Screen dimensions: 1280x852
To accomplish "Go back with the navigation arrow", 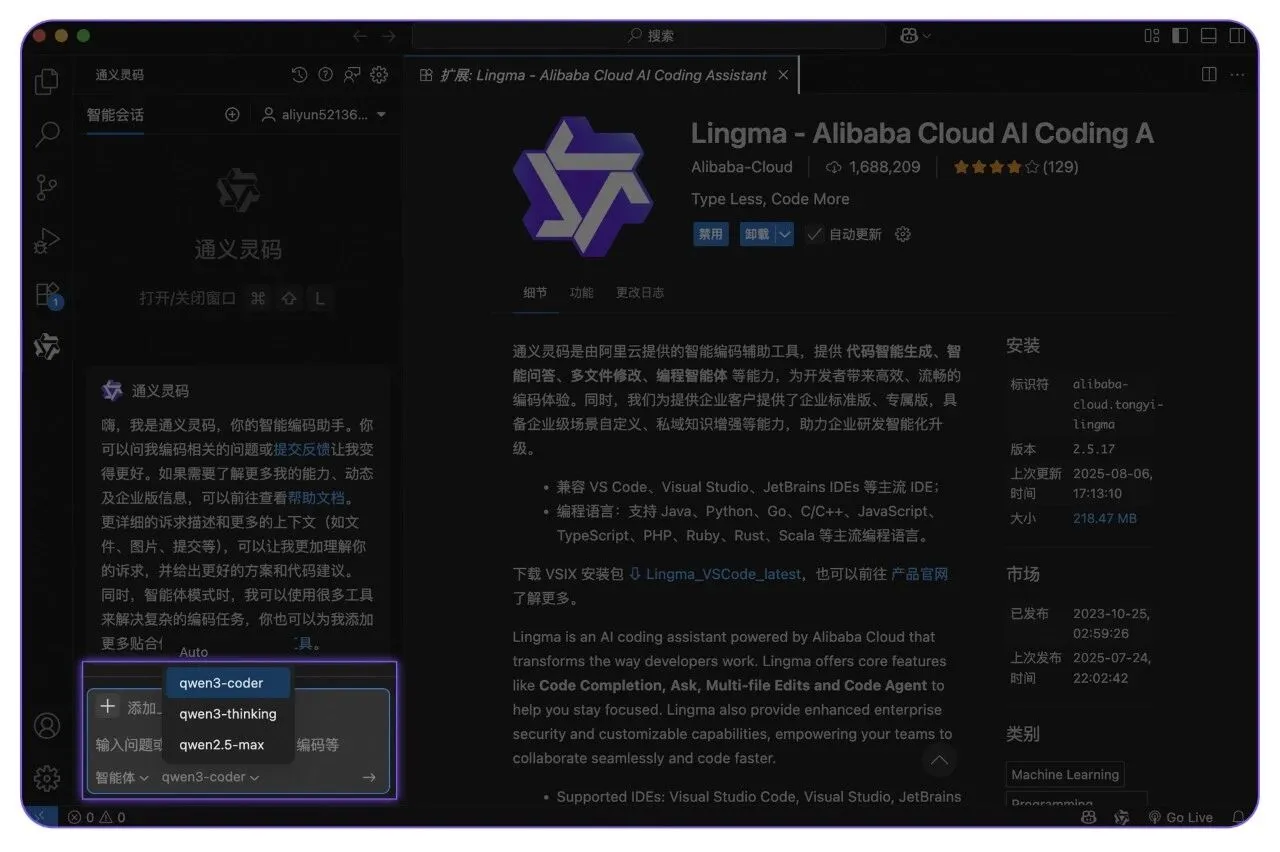I will coord(360,36).
